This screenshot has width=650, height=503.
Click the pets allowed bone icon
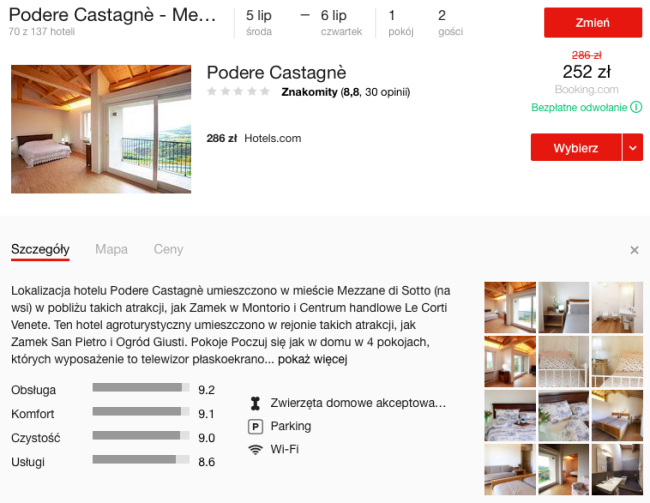255,403
